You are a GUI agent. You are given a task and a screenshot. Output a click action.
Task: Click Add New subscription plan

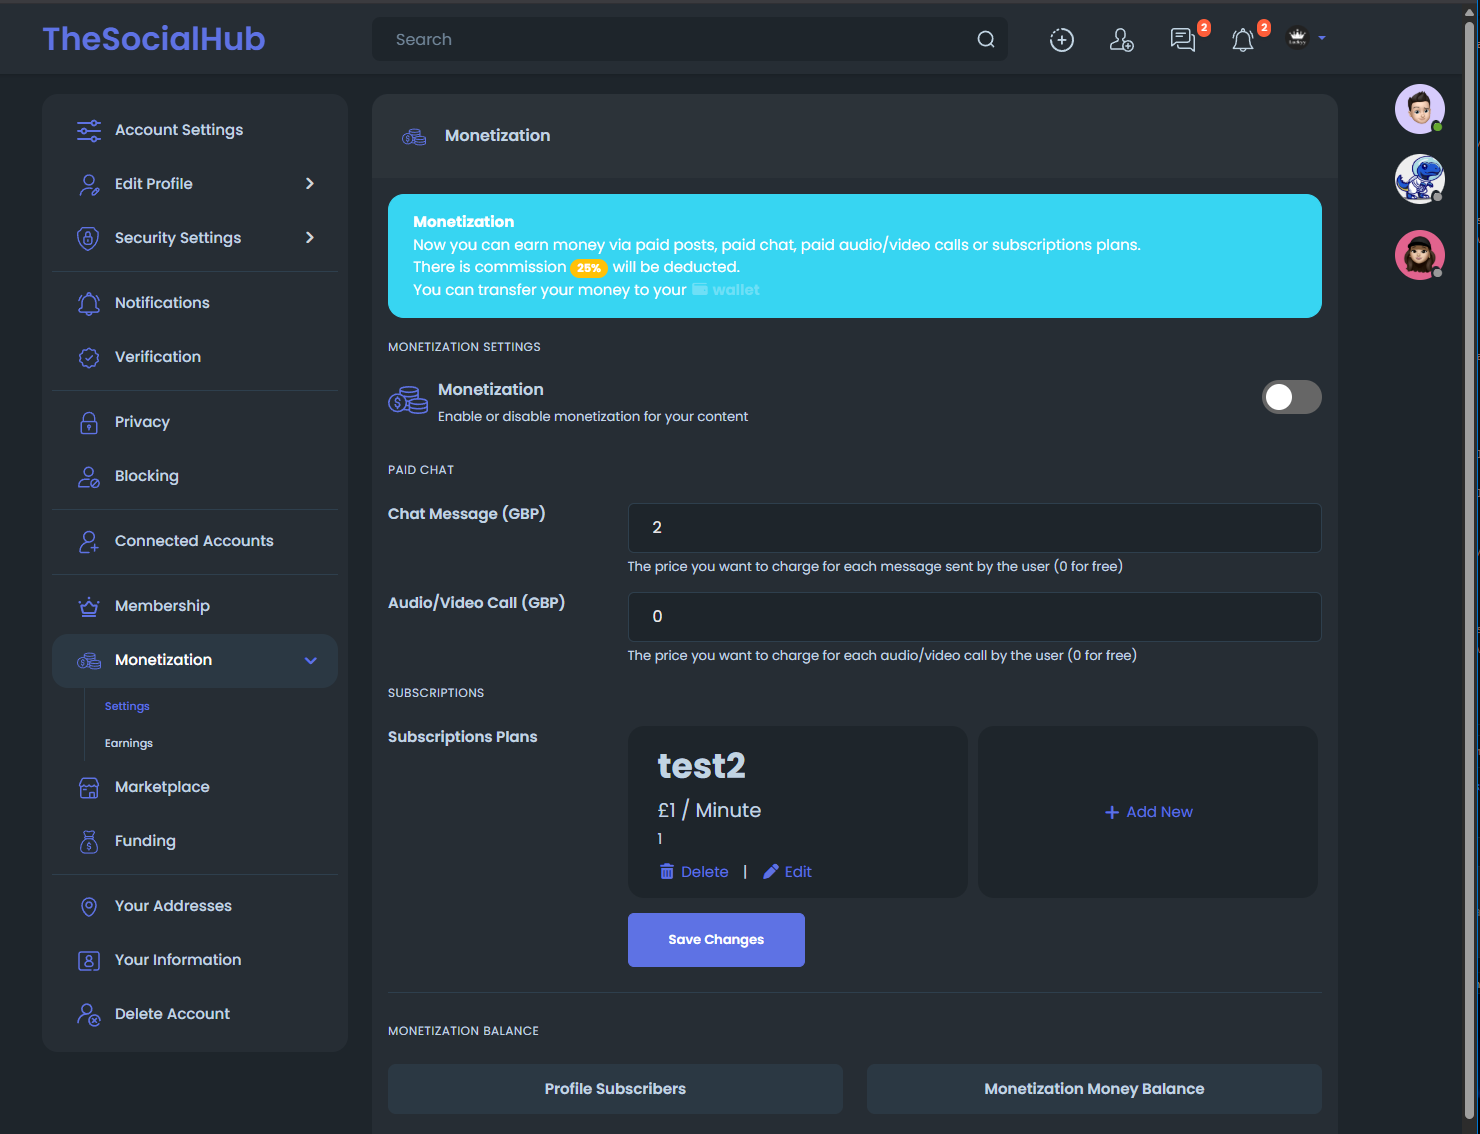1148,812
